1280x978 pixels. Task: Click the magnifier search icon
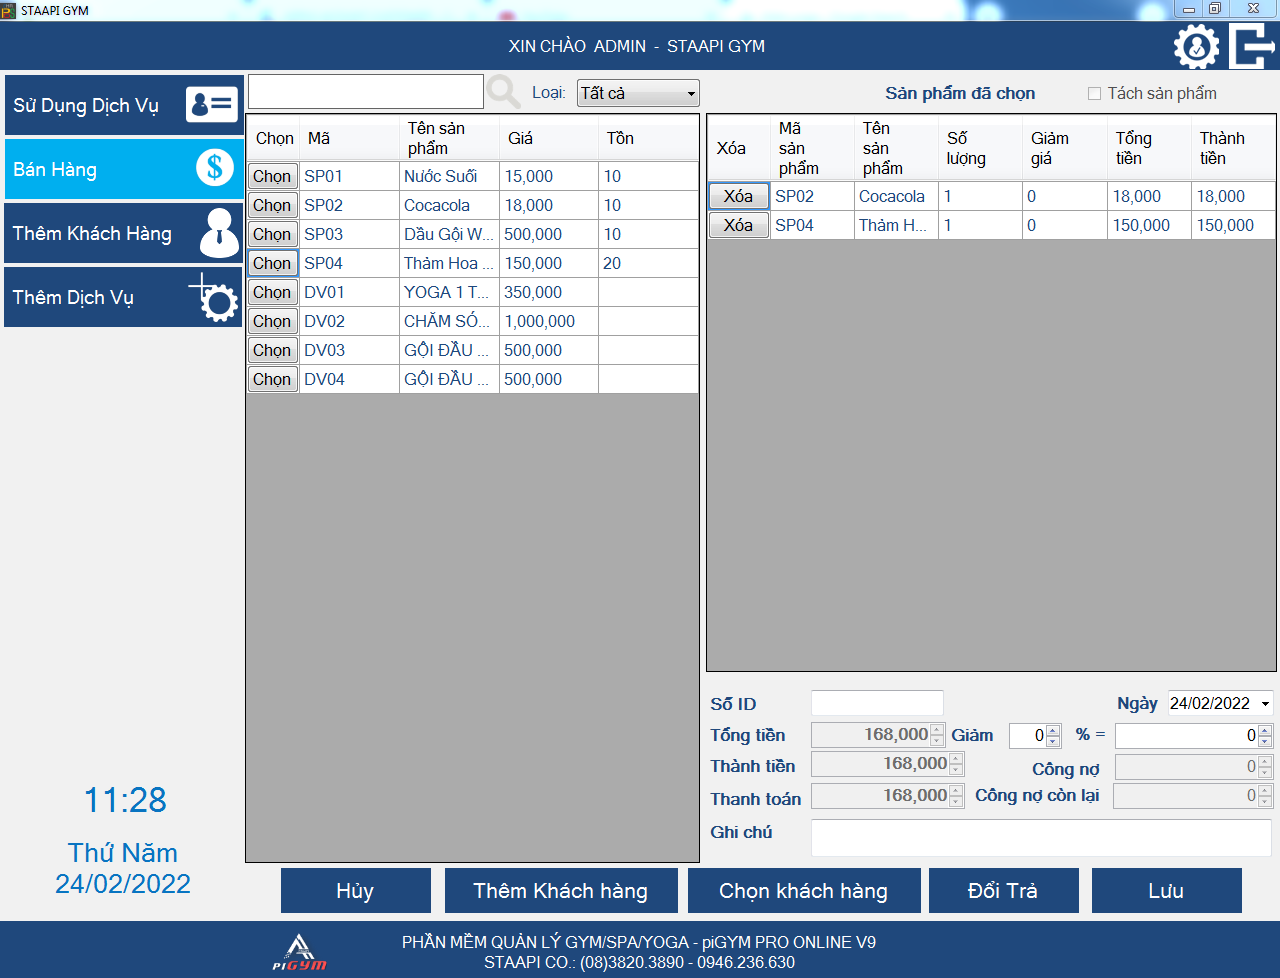coord(503,92)
